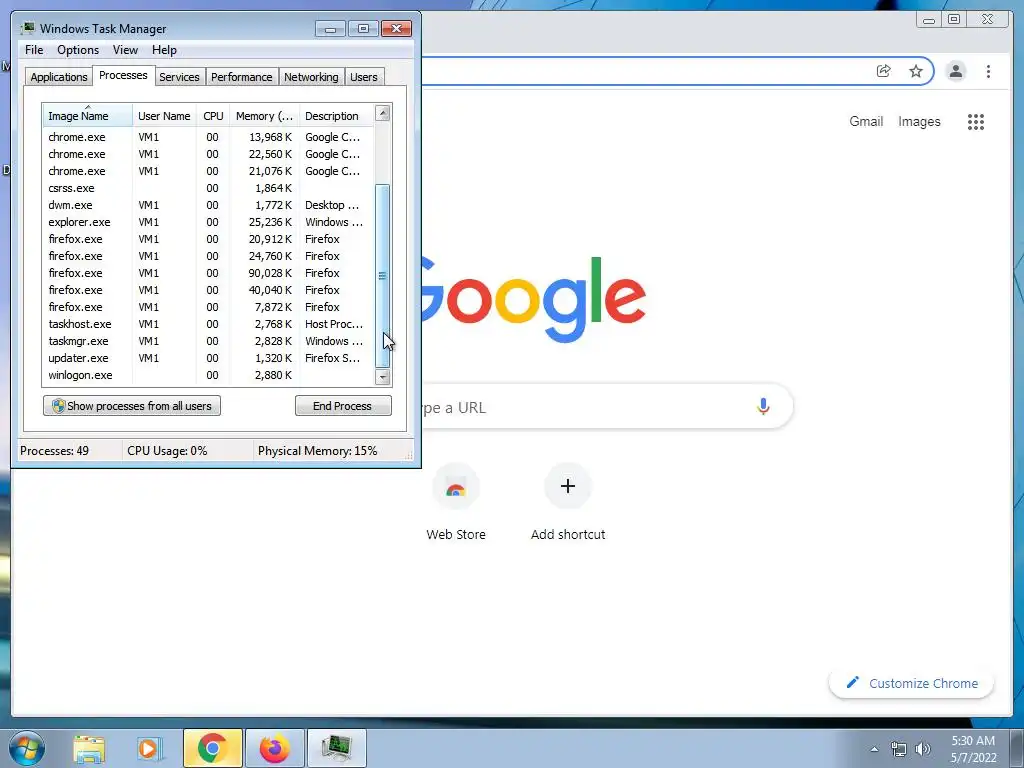The width and height of the screenshot is (1024, 768).
Task: Switch to the Applications tab
Action: [x=59, y=77]
